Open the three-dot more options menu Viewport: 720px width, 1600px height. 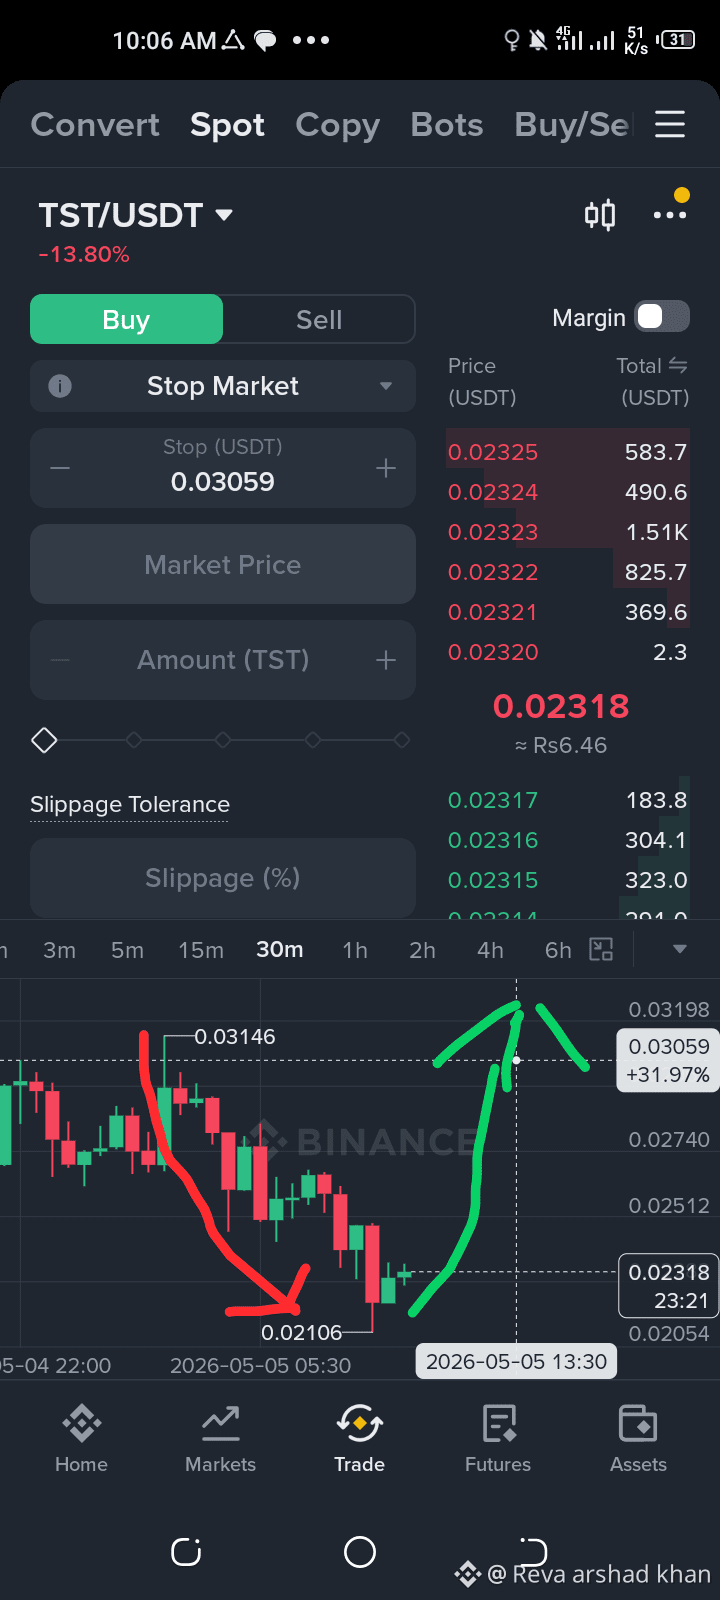click(x=670, y=215)
